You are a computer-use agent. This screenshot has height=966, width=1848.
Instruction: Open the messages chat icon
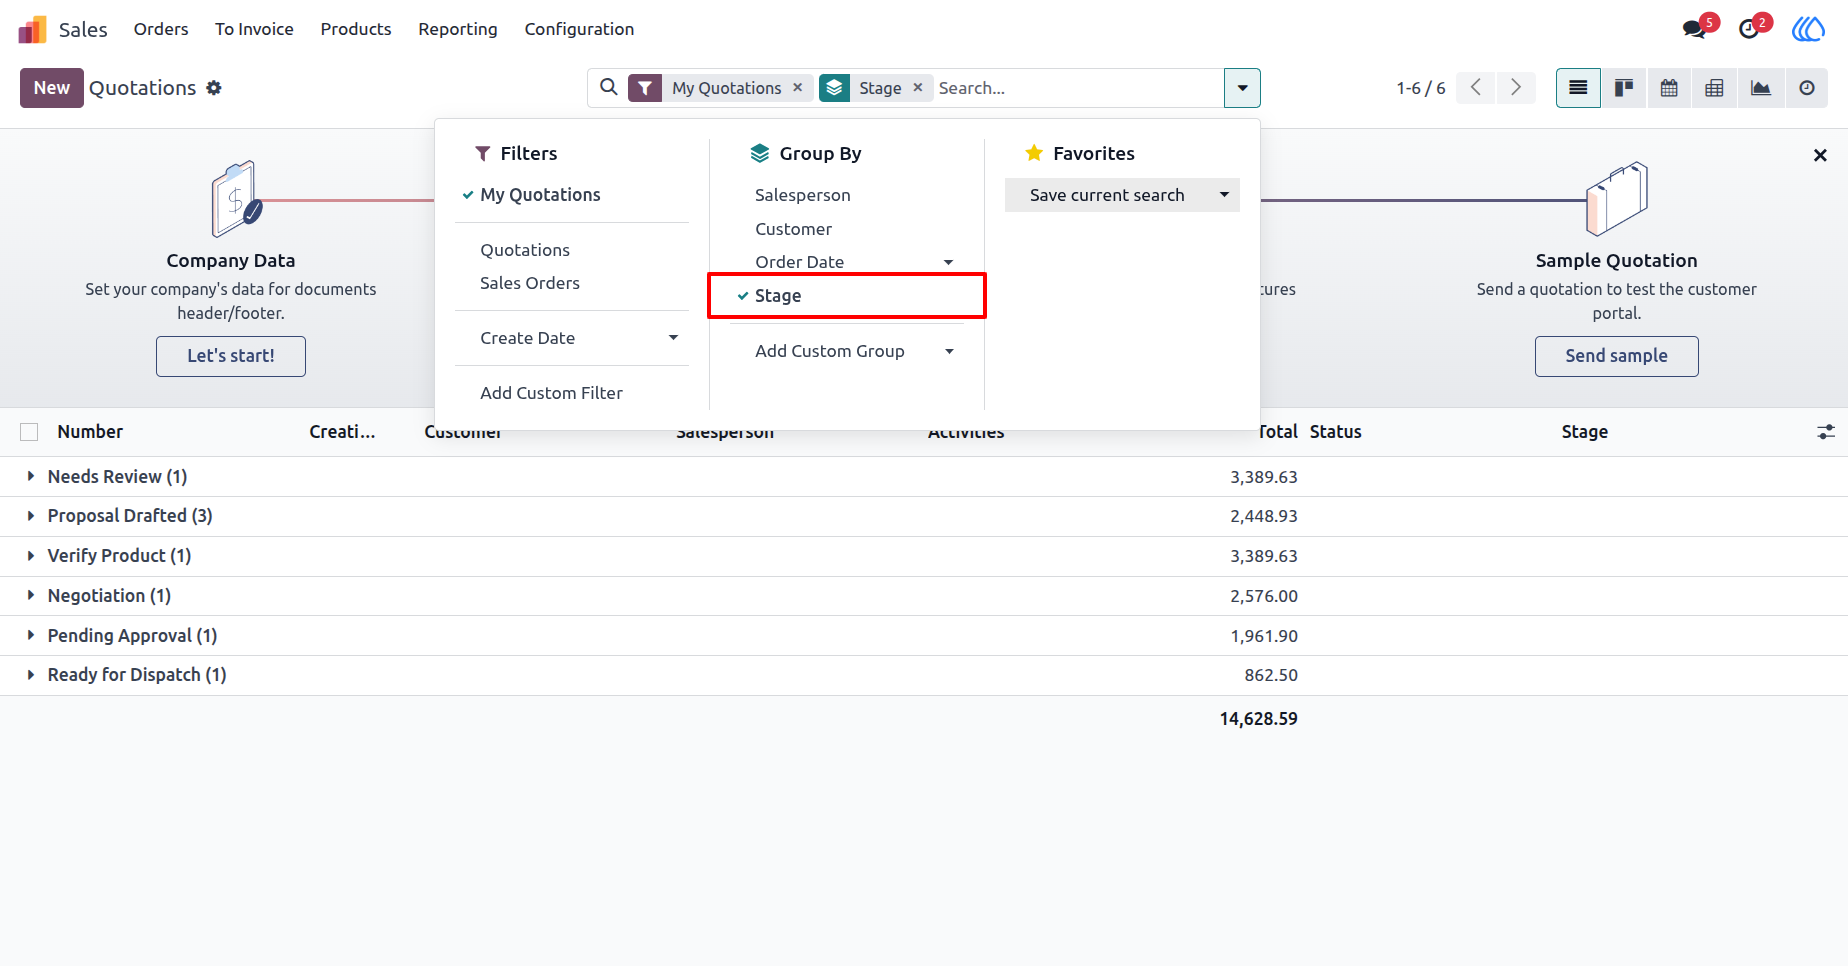(x=1695, y=29)
